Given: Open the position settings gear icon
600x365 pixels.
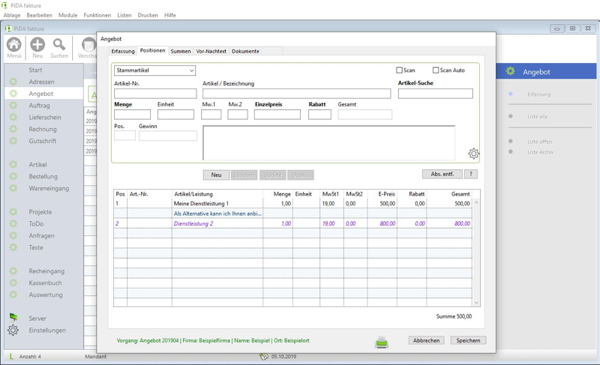Looking at the screenshot, I should coord(473,153).
